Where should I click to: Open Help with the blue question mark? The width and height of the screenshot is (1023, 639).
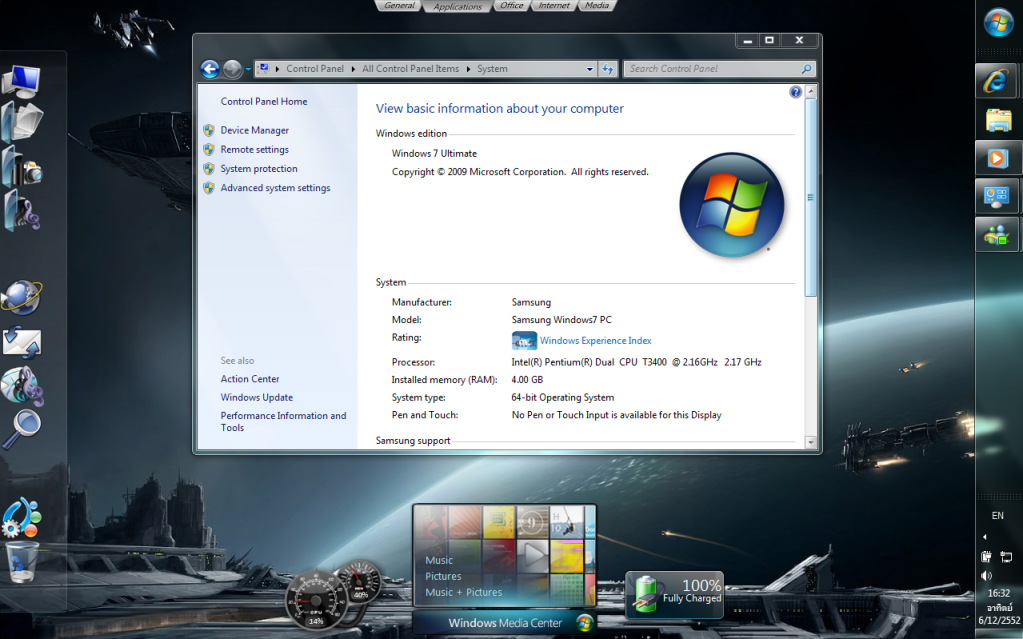pyautogui.click(x=795, y=92)
